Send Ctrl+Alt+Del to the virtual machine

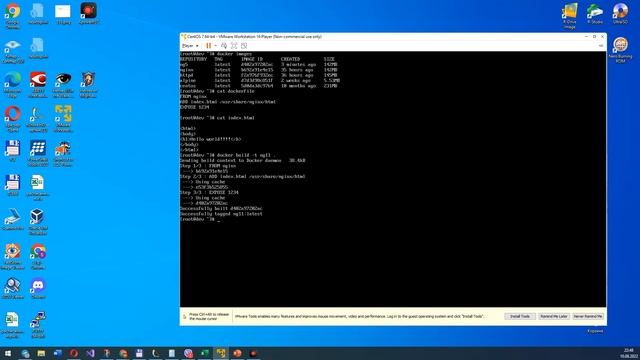tap(224, 46)
